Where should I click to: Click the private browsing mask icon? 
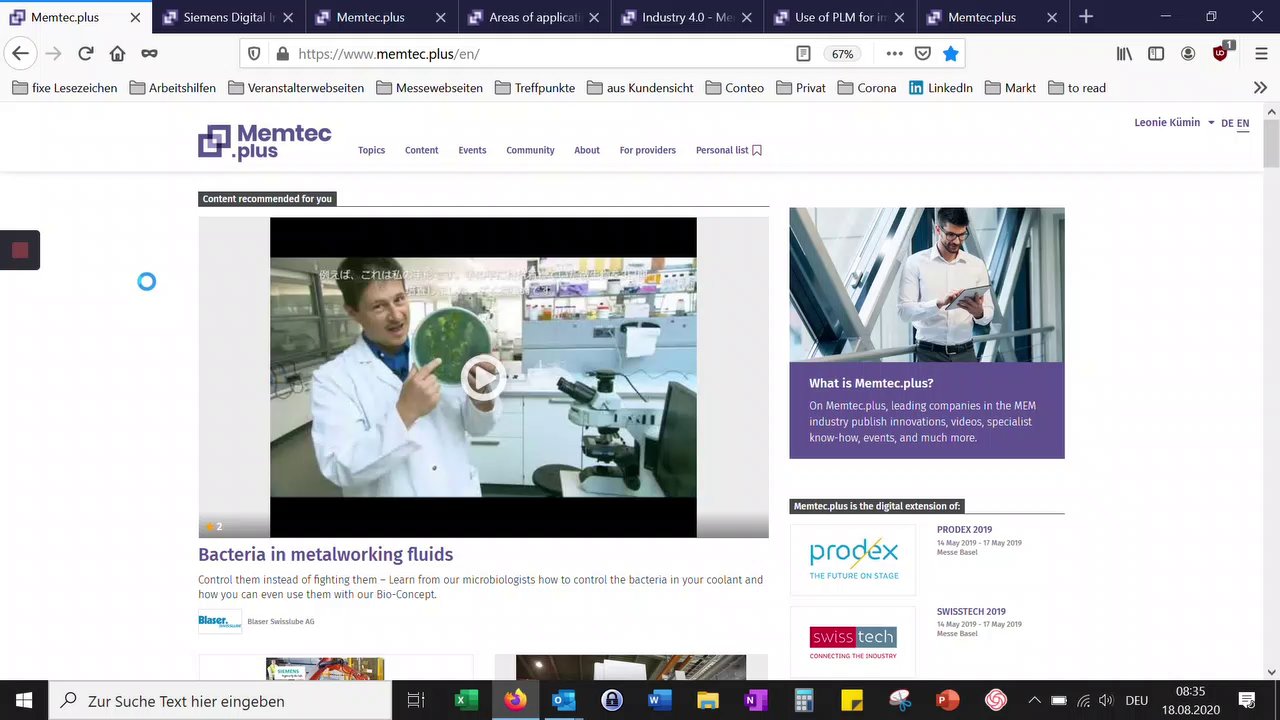pos(149,54)
